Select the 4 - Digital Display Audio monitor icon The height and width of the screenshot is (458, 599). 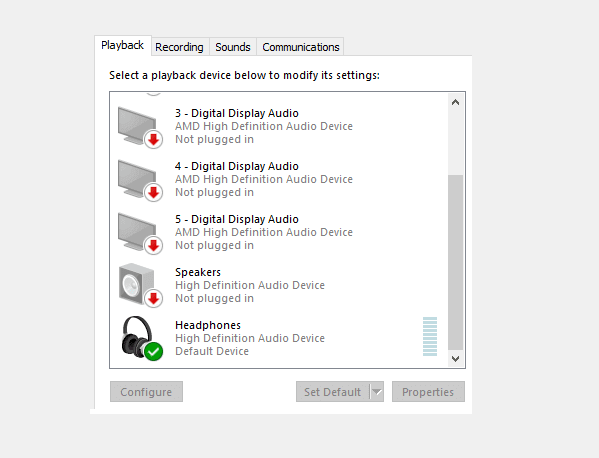(140, 180)
